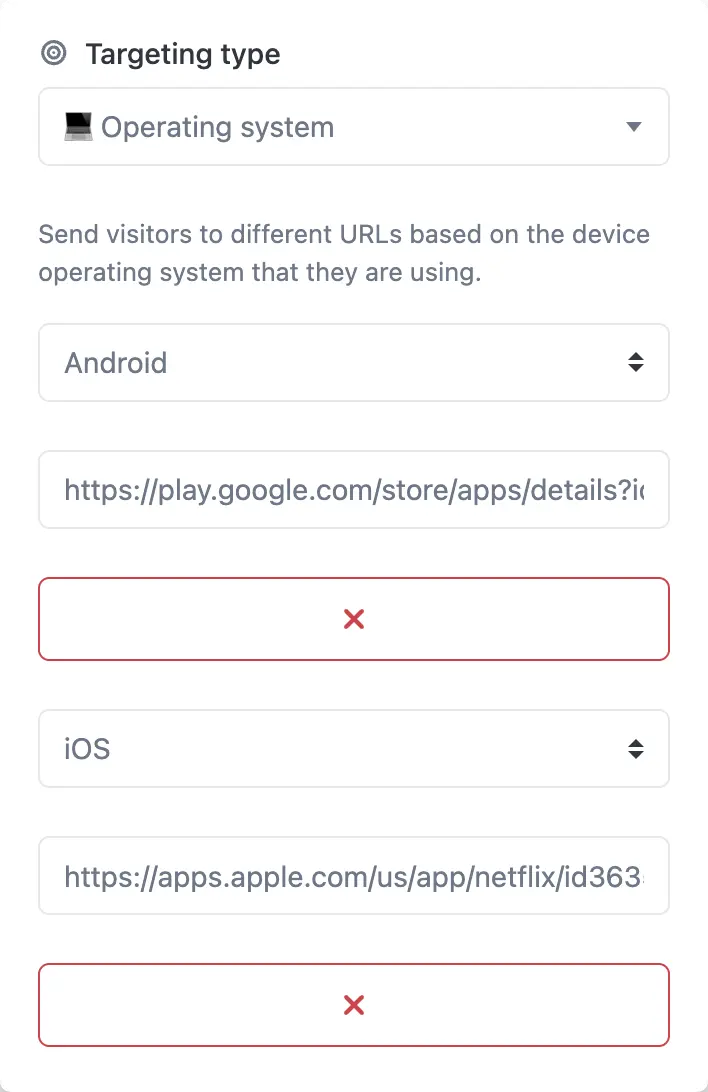The image size is (708, 1092).
Task: Click the red X icon under Google Play URL
Action: pyautogui.click(x=354, y=618)
